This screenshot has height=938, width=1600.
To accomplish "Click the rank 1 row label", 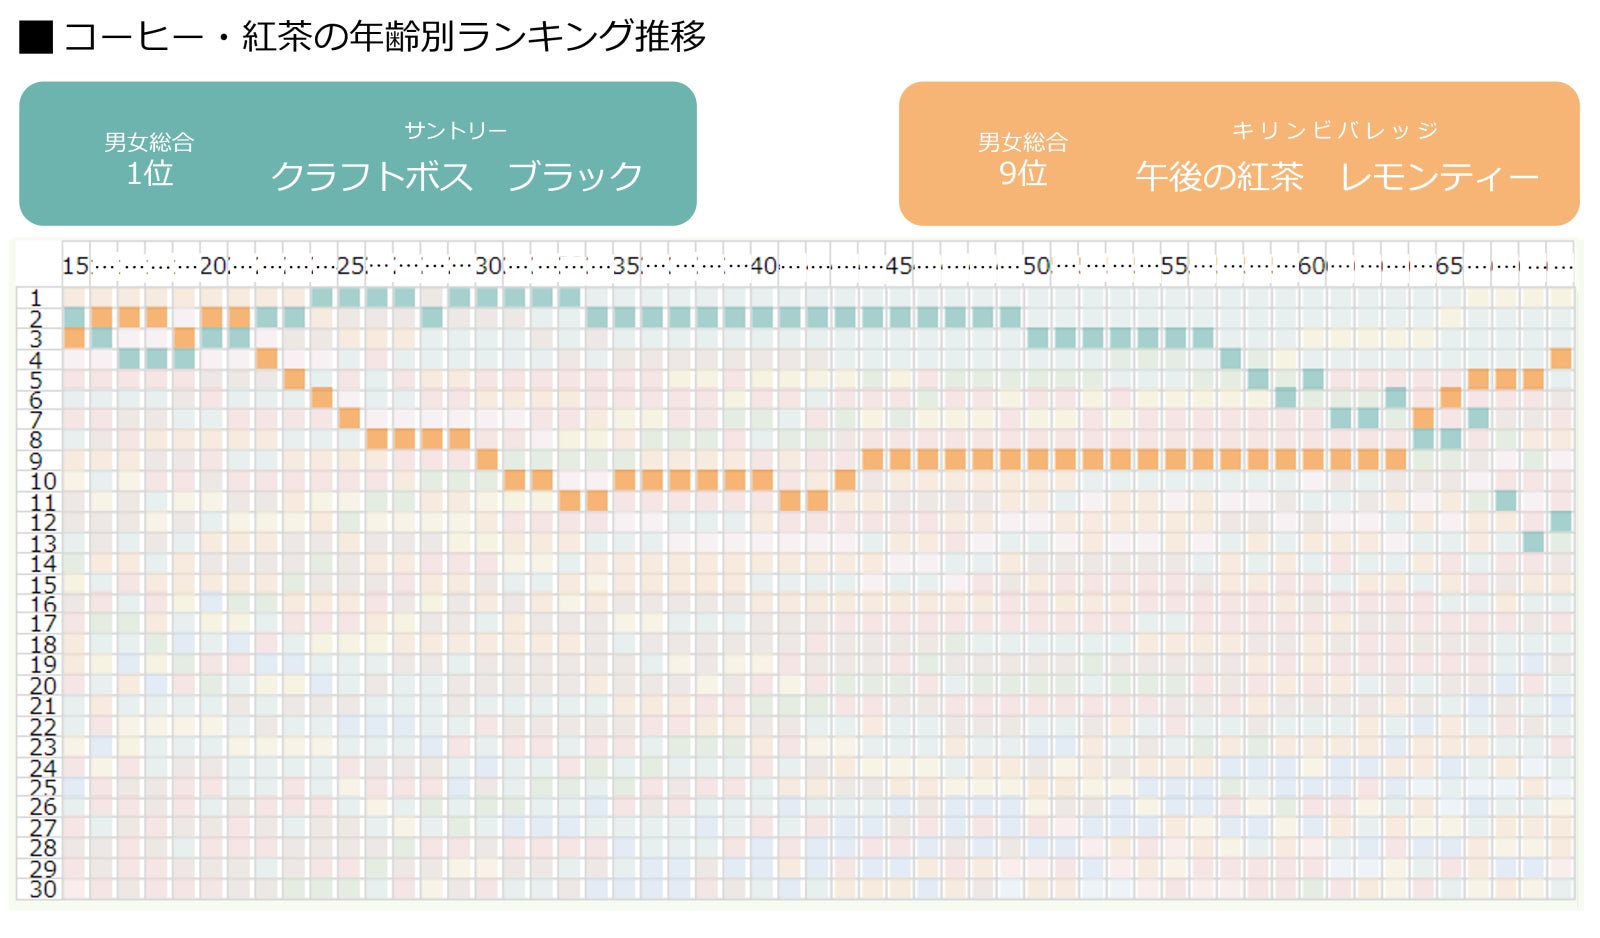I will click(37, 298).
